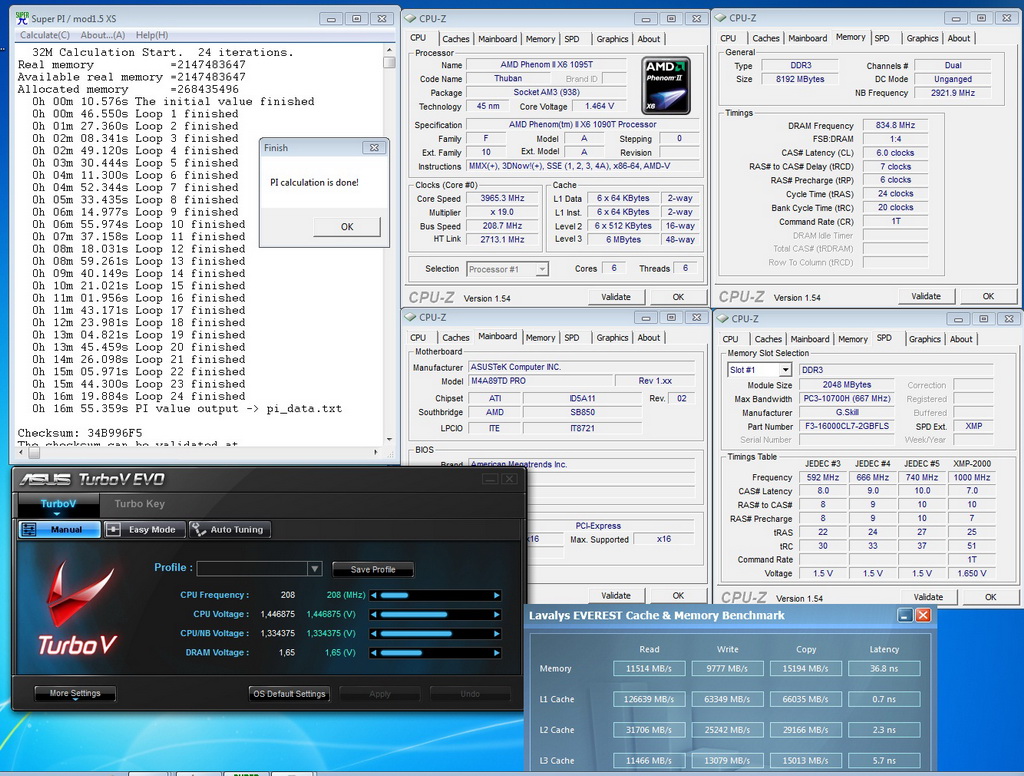Viewport: 1024px width, 776px height.
Task: Click the L1 Cache Read value 126639 MB/s
Action: point(648,700)
